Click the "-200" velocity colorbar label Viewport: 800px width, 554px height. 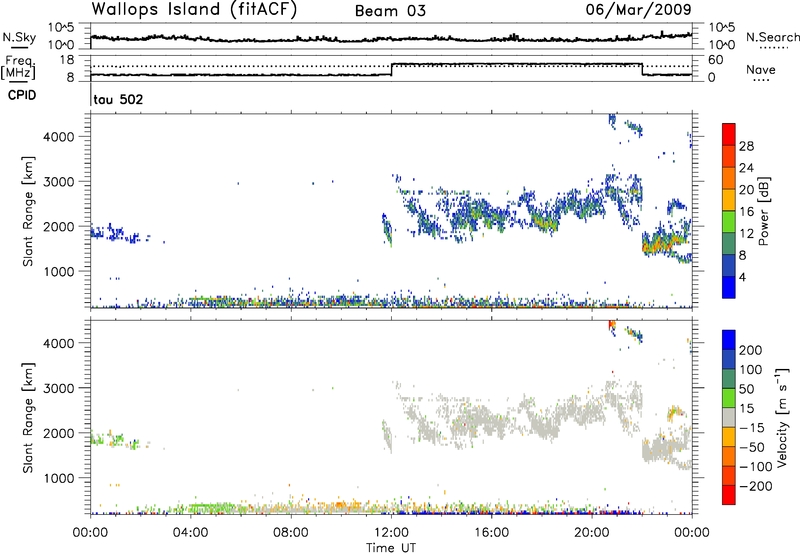(755, 486)
